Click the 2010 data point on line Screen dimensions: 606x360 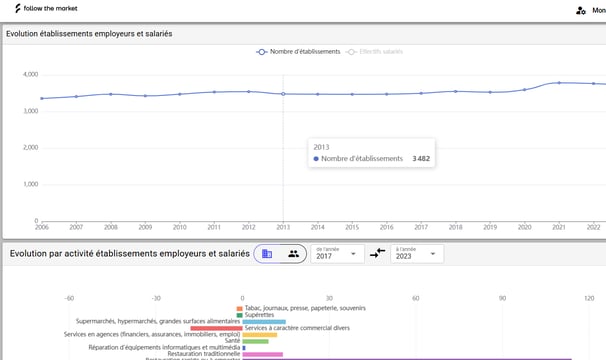click(x=180, y=94)
